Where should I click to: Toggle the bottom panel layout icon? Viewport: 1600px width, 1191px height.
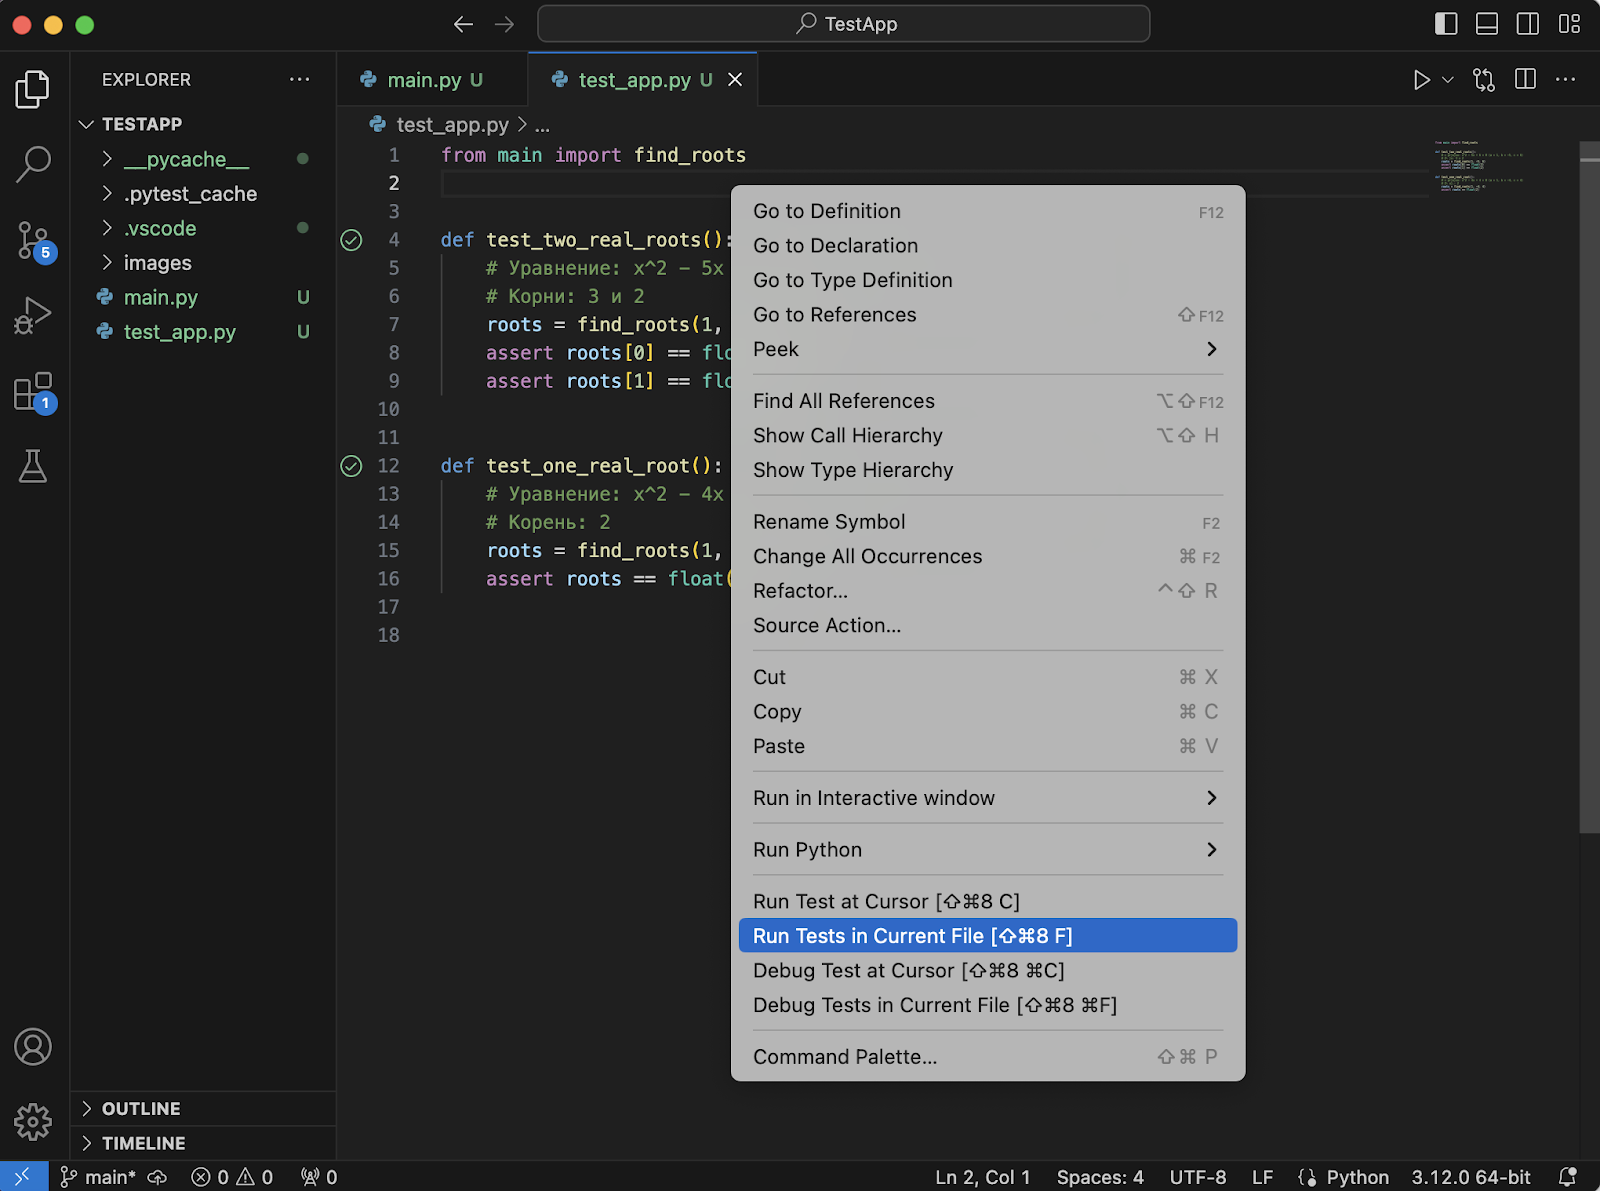pos(1487,24)
